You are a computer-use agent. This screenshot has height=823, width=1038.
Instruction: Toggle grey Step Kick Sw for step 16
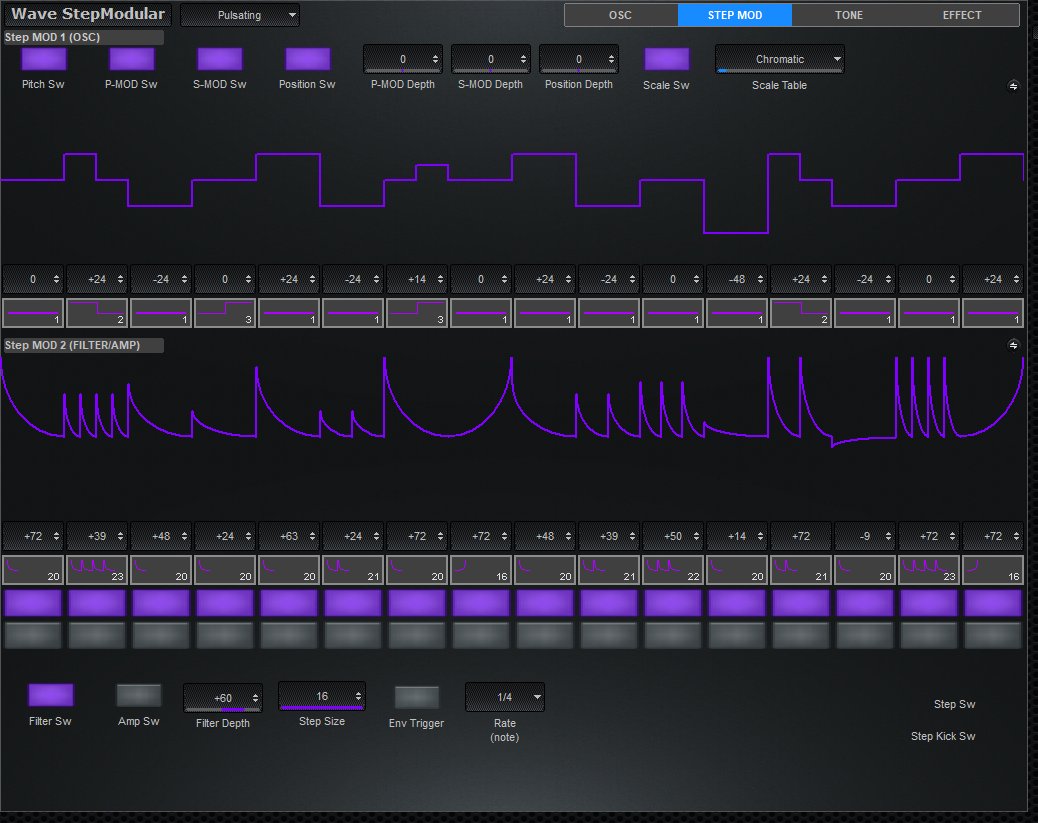coord(993,635)
